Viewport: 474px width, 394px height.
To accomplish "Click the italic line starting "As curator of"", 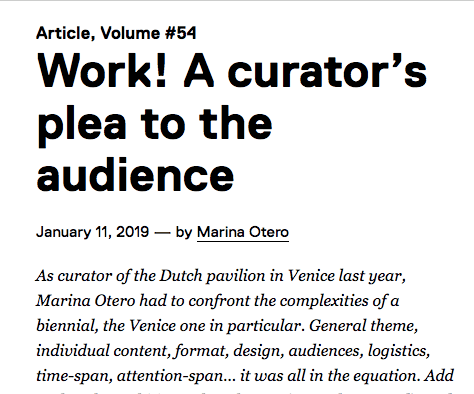I will [221, 276].
